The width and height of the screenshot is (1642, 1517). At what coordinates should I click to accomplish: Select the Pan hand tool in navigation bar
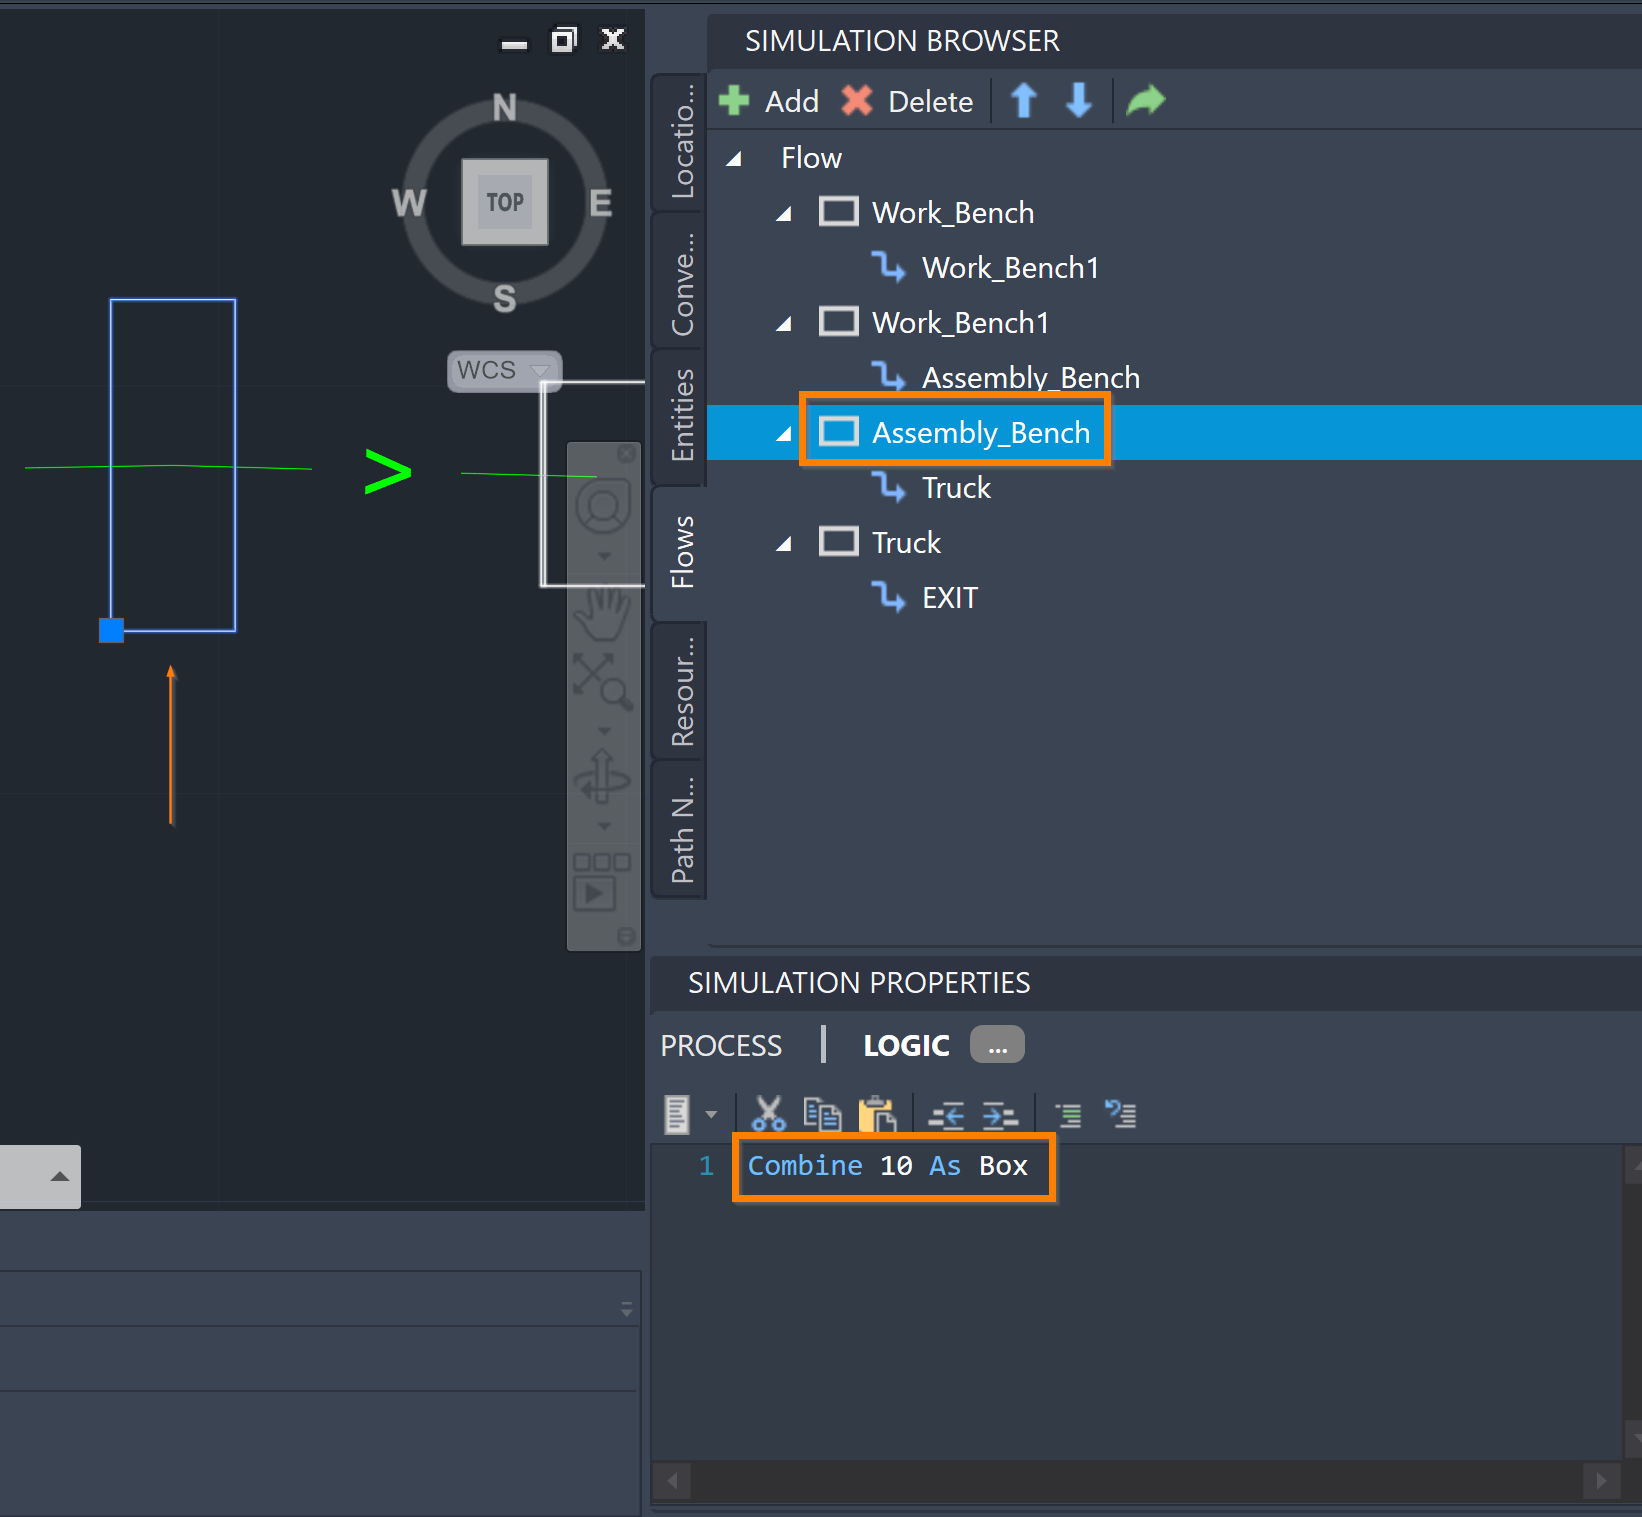tap(603, 612)
